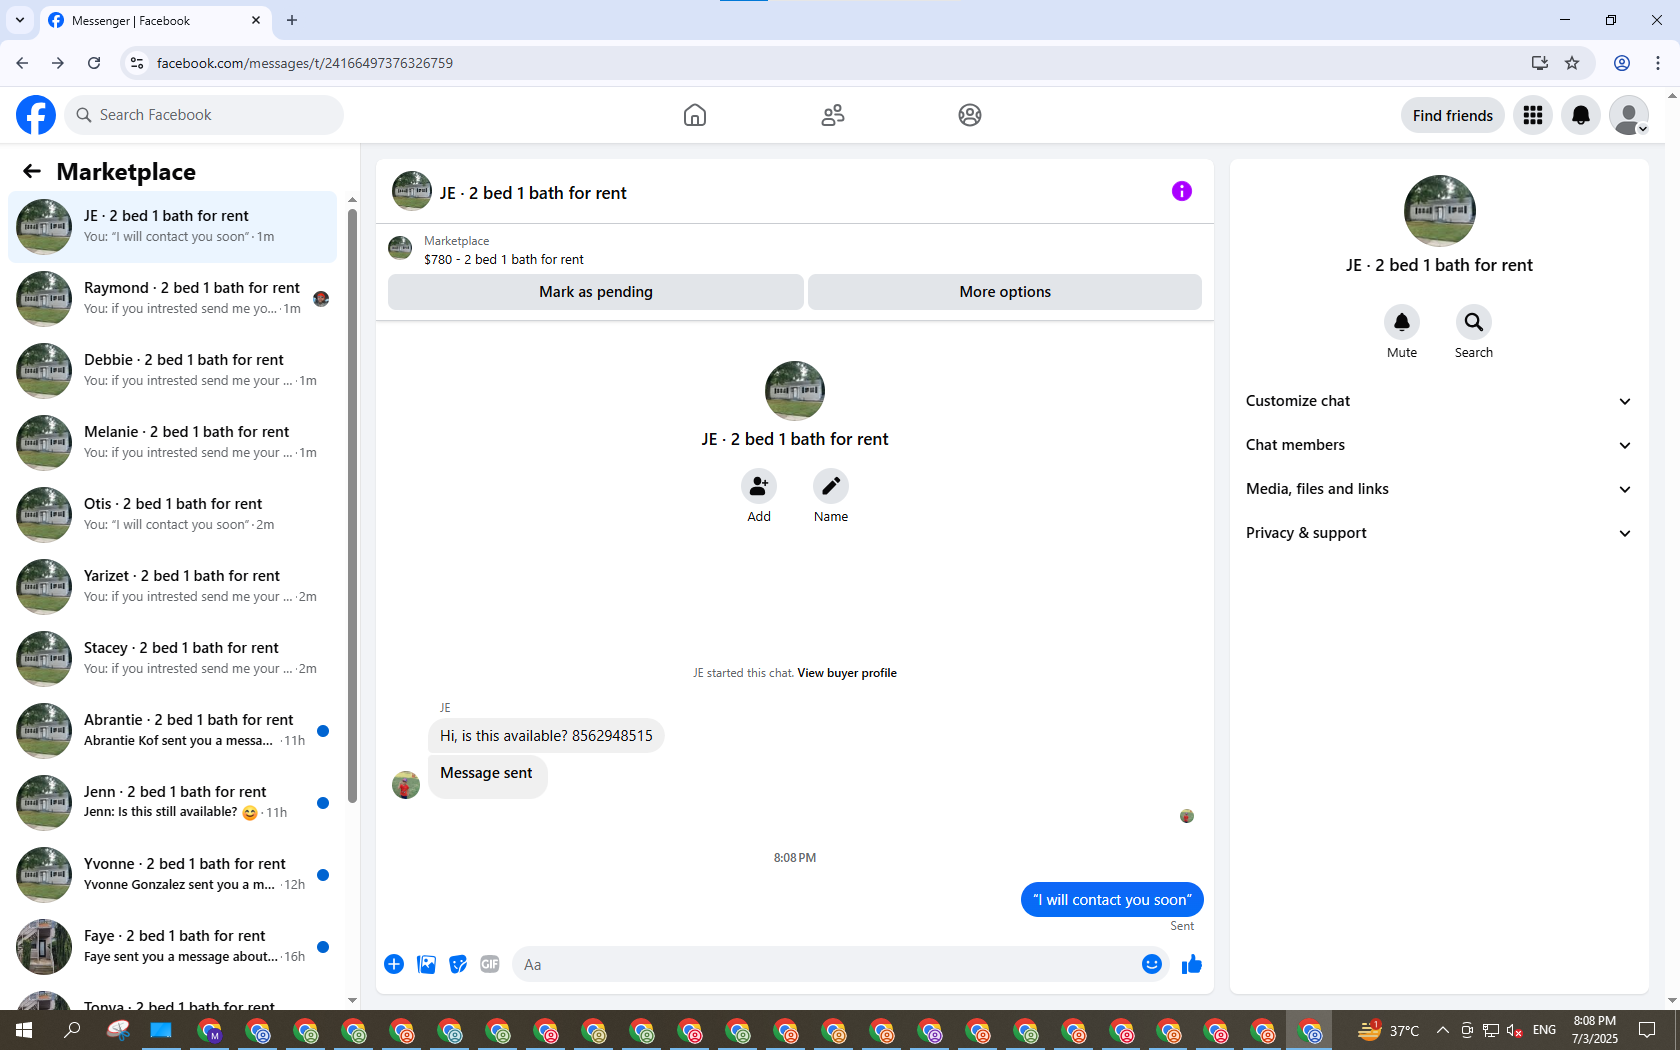Open View buyer profile link
This screenshot has height=1050, width=1680.
[847, 673]
